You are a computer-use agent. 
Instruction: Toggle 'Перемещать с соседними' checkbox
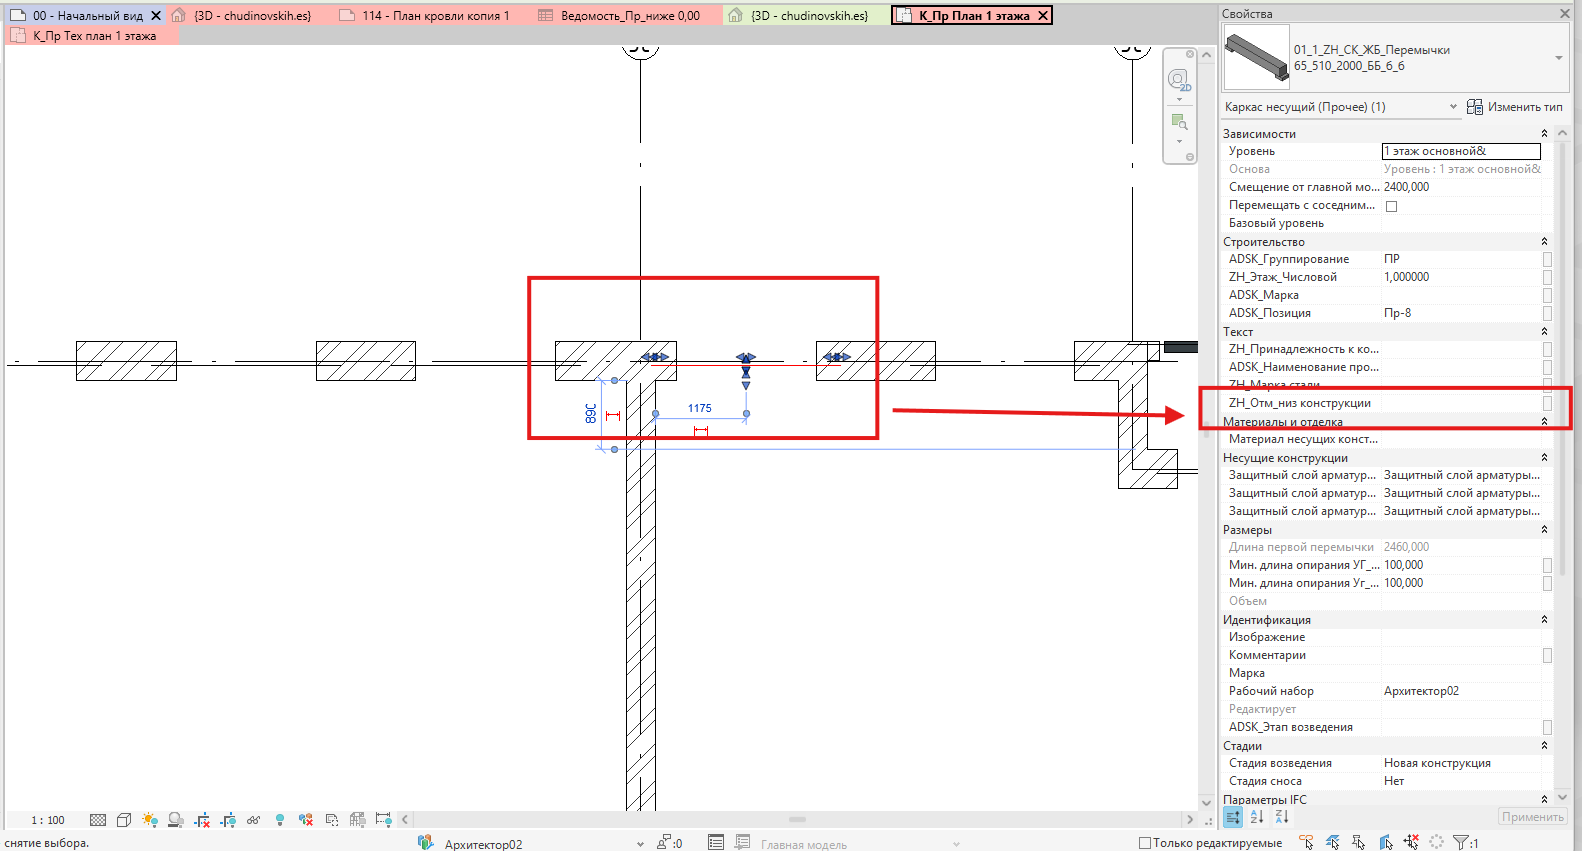[1391, 206]
